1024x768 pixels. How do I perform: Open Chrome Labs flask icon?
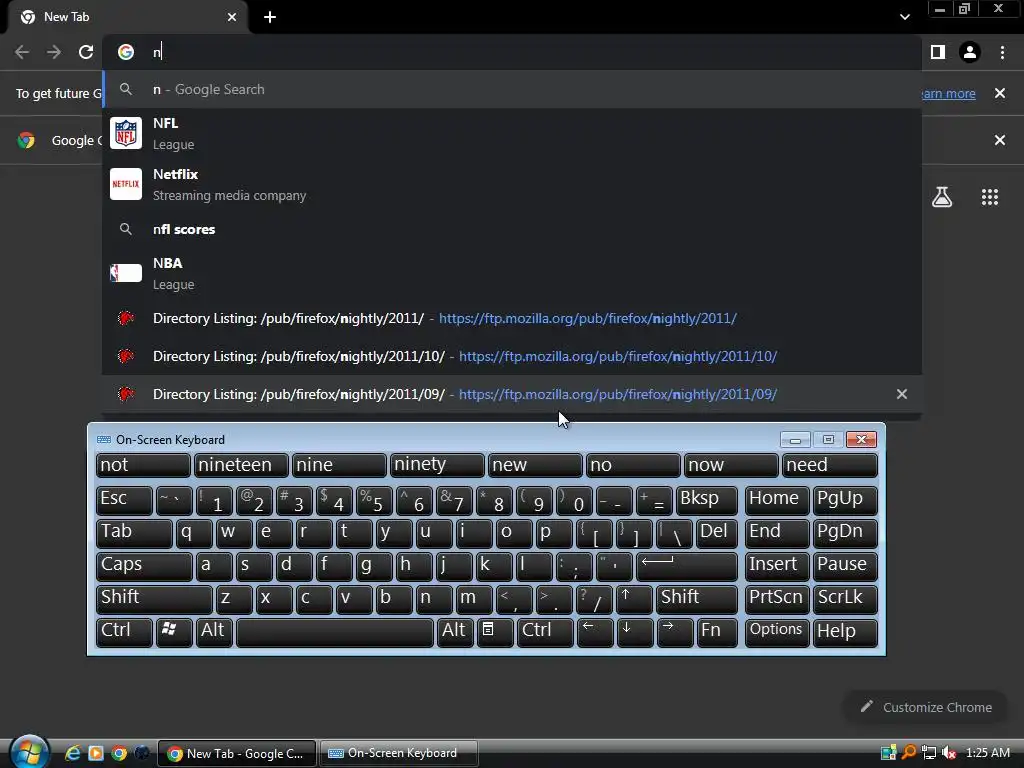[942, 197]
